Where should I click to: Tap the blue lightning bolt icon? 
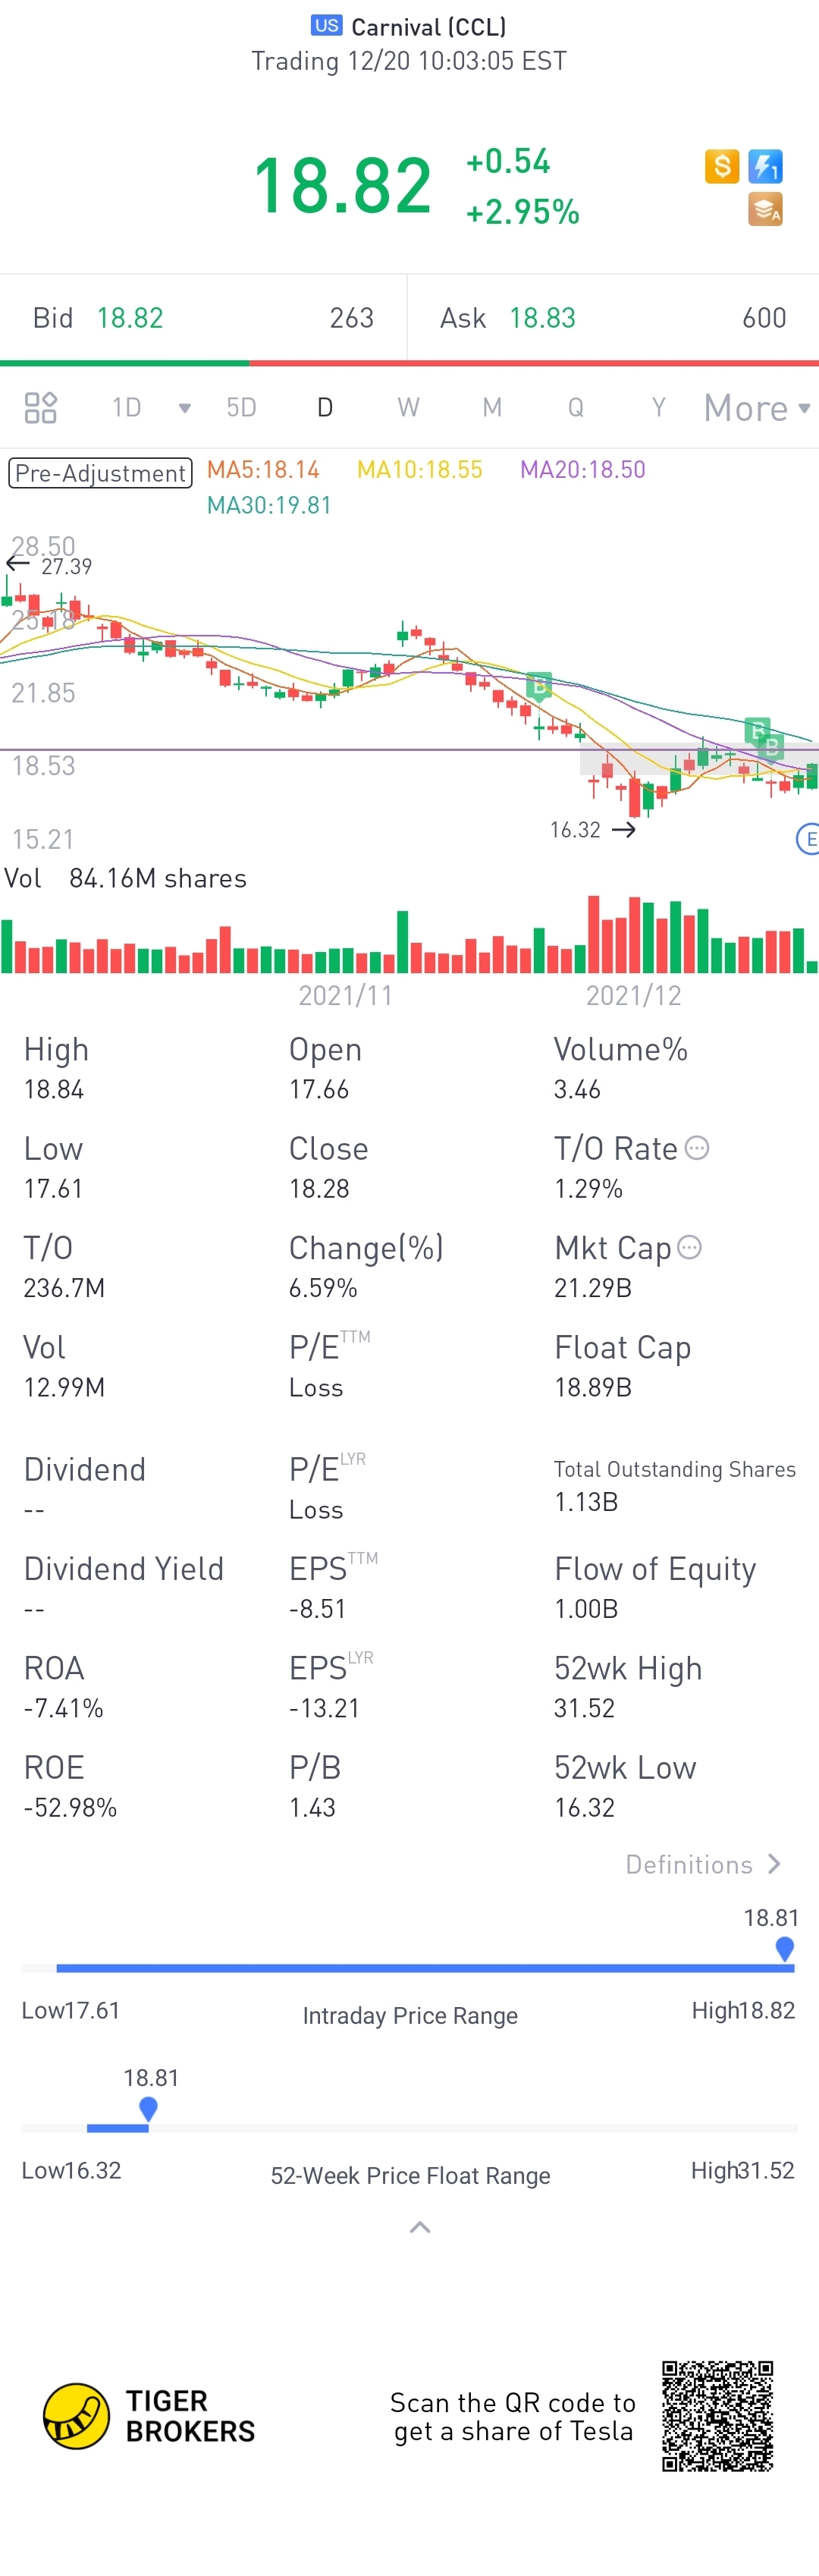pyautogui.click(x=765, y=166)
